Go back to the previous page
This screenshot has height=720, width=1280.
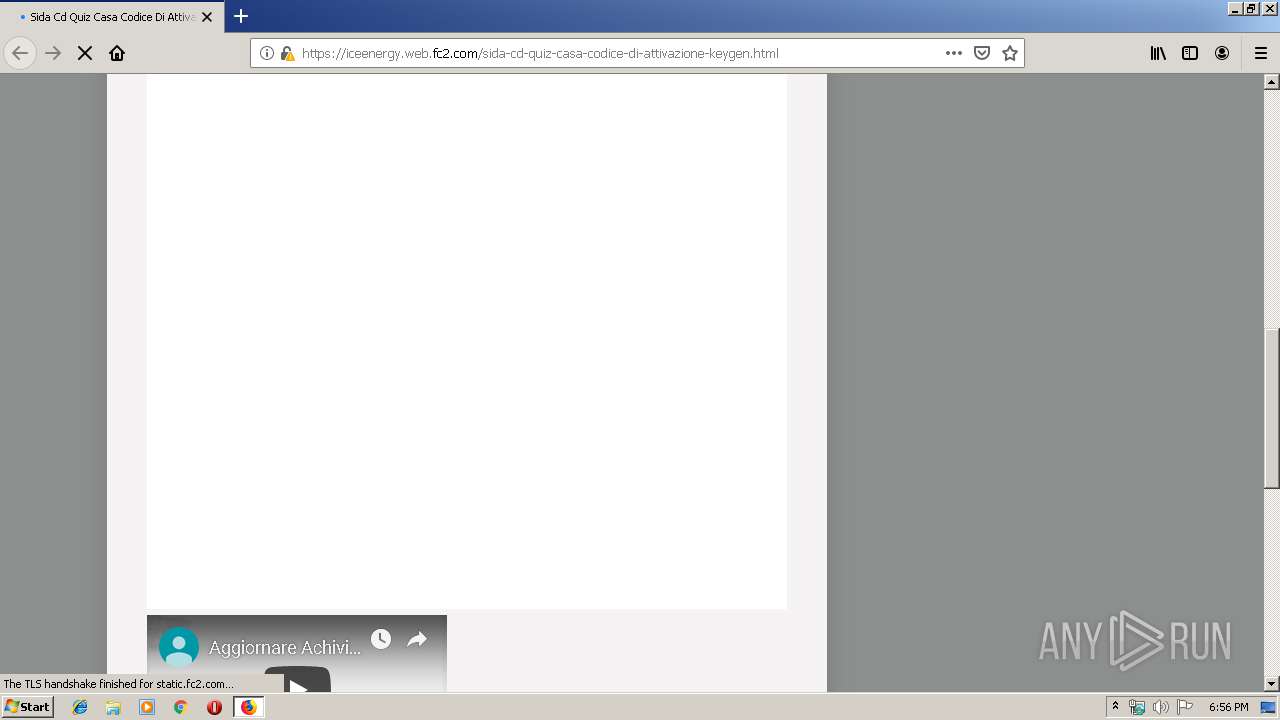[20, 53]
